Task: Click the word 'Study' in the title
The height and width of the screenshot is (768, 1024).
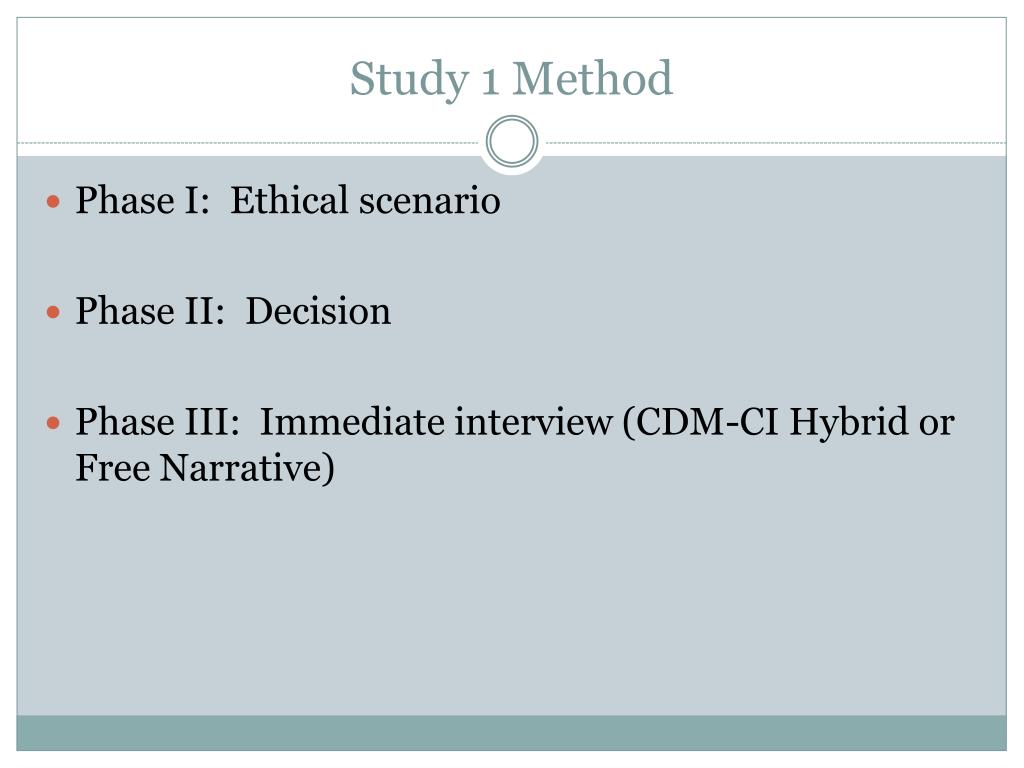Action: click(409, 80)
